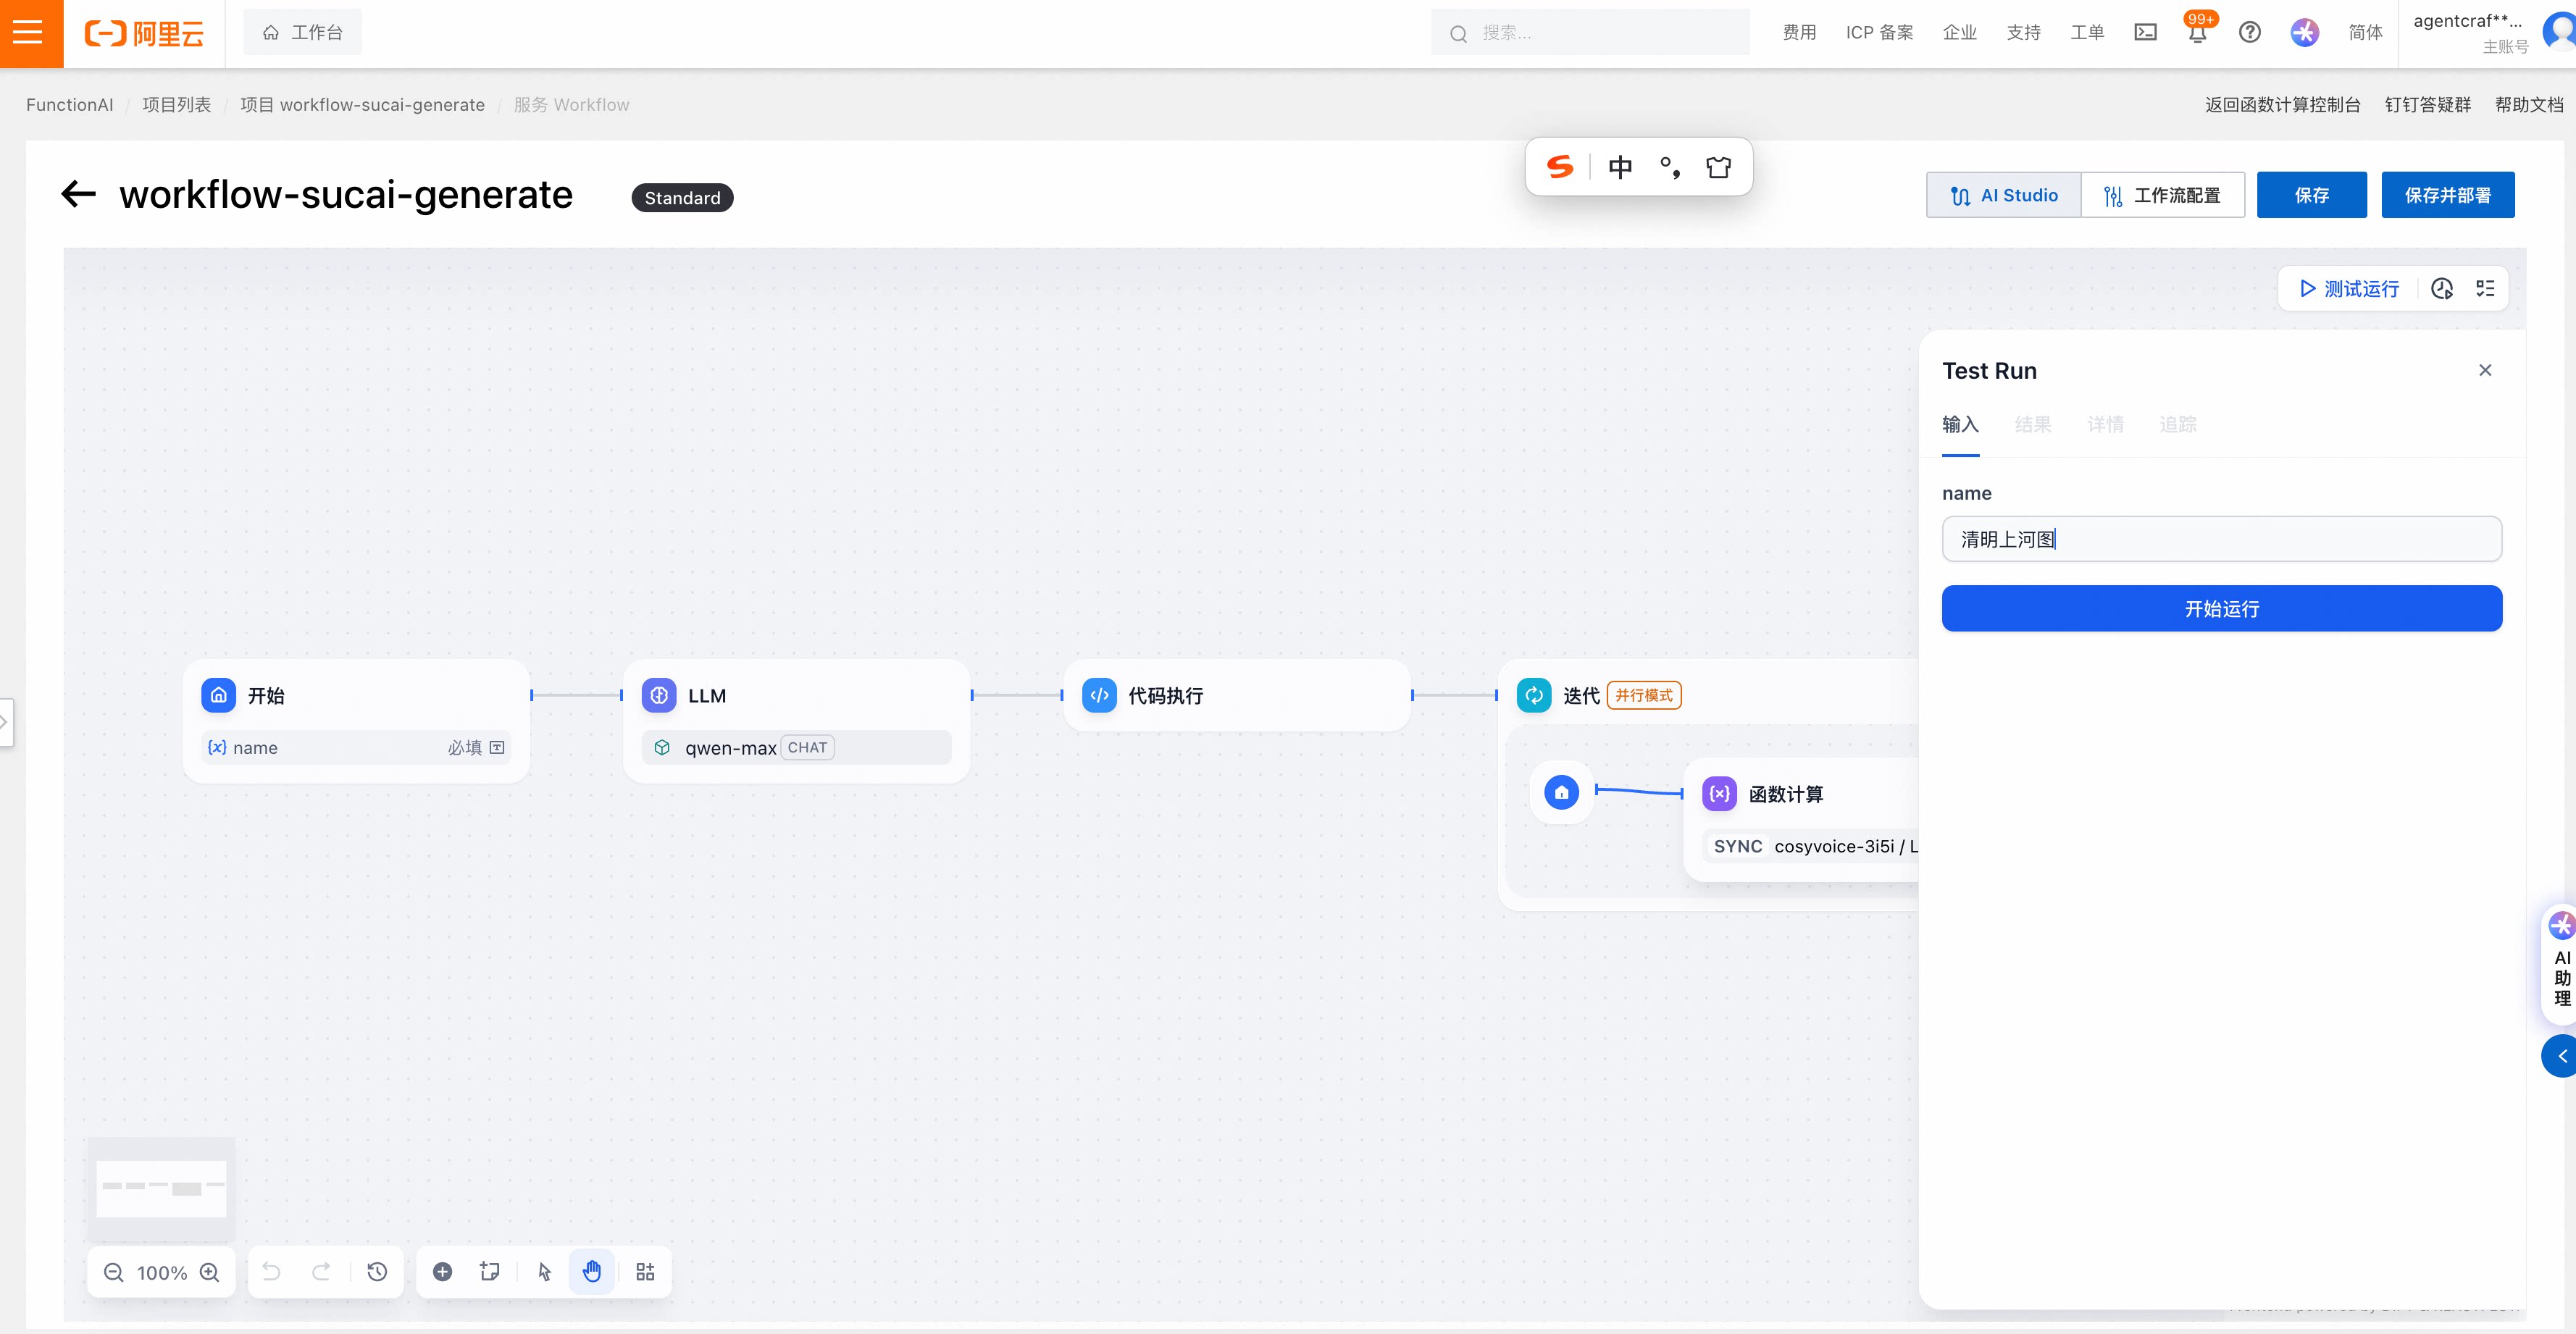Open the run history icon beside 测试运行

[x=2441, y=289]
